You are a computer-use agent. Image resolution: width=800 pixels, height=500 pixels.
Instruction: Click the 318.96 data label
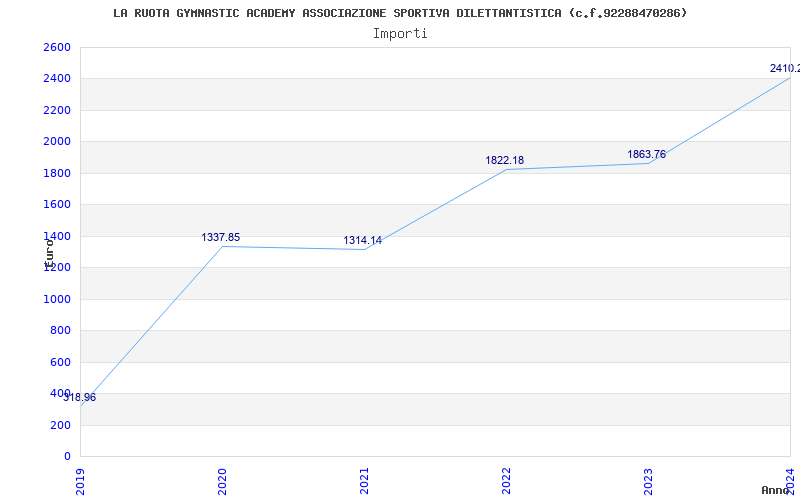tap(80, 397)
